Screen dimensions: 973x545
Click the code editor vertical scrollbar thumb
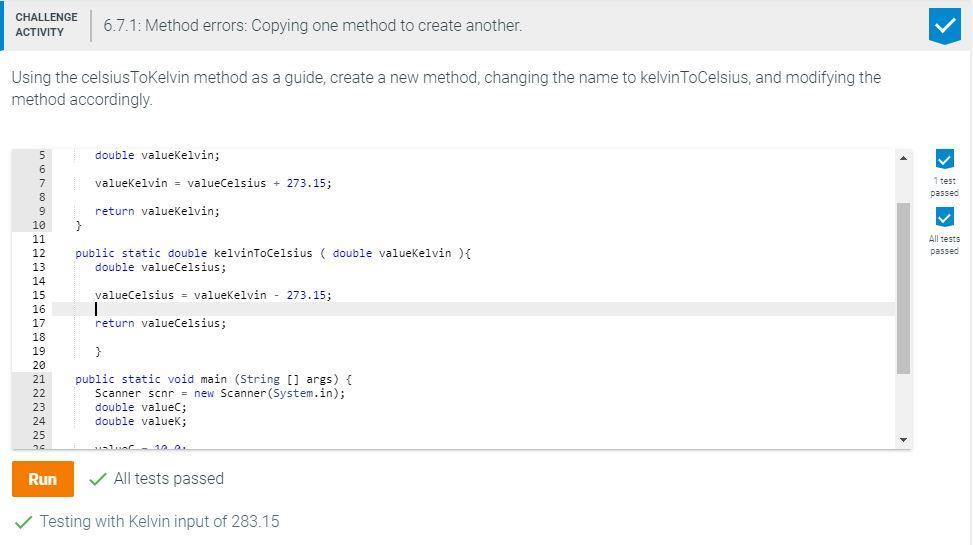904,288
